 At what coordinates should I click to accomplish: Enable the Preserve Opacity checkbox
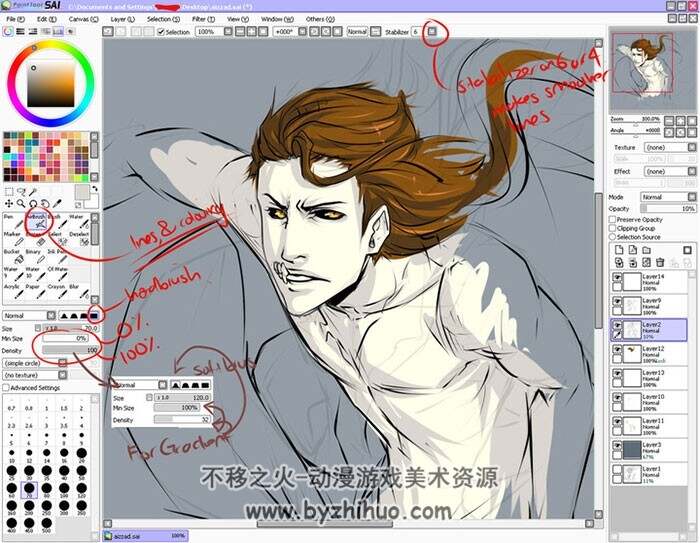point(612,219)
